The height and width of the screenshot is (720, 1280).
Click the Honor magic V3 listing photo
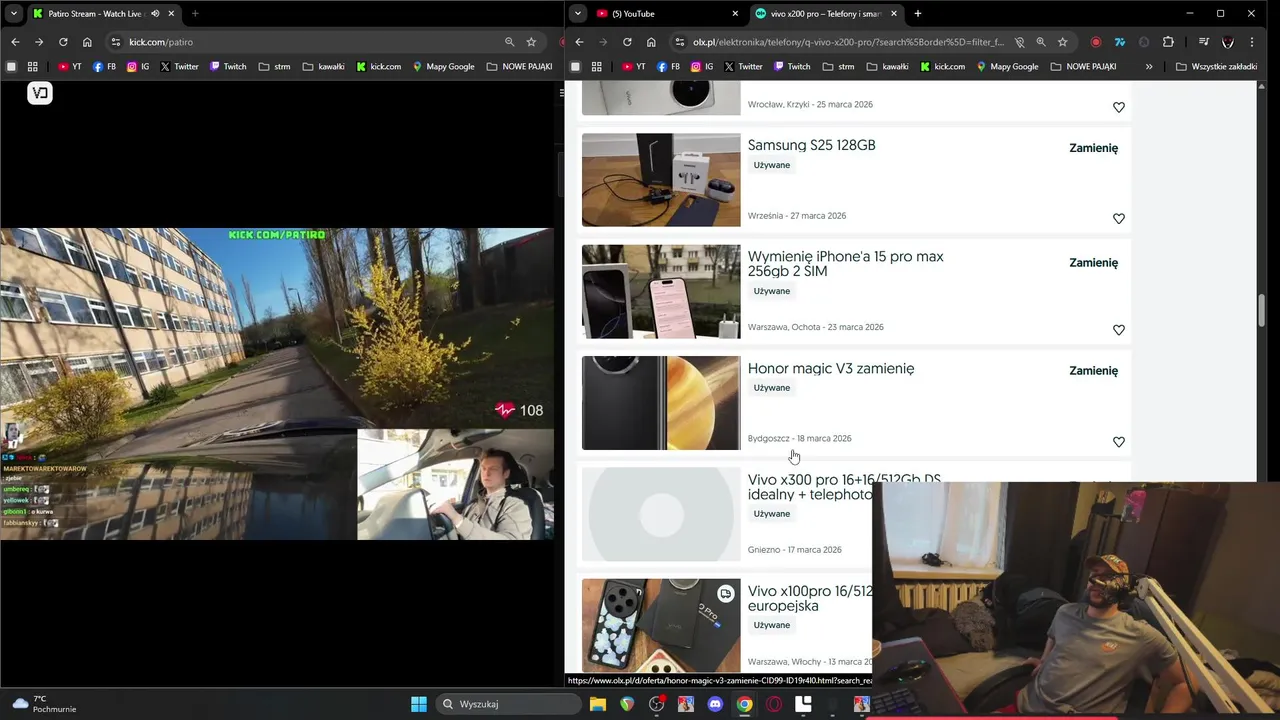click(x=661, y=403)
